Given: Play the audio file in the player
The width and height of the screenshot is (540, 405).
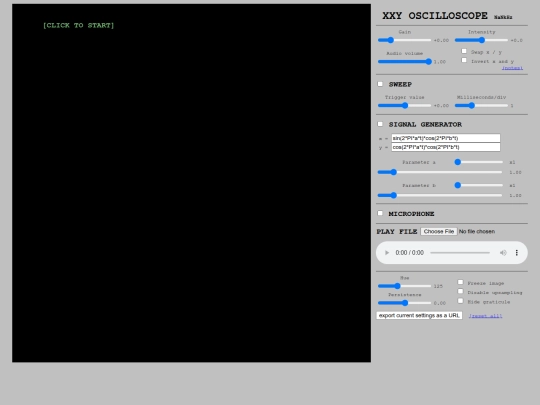Looking at the screenshot, I should click(387, 252).
